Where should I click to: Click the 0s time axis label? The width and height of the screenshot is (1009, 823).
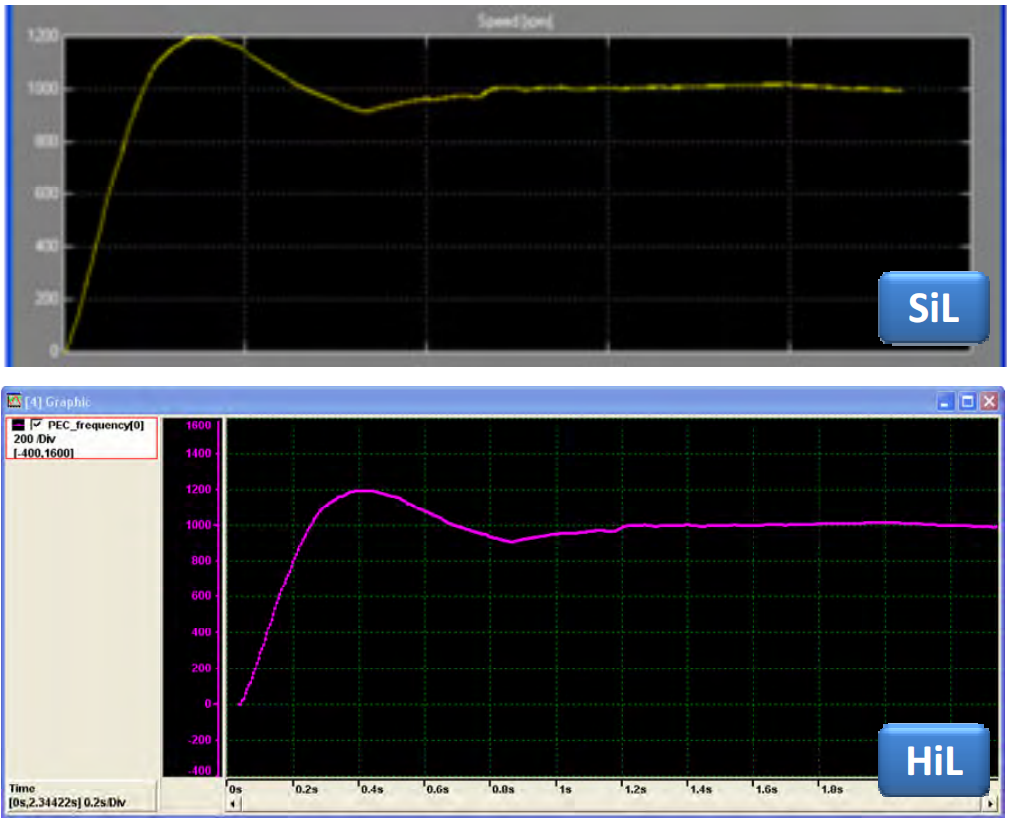[x=236, y=789]
